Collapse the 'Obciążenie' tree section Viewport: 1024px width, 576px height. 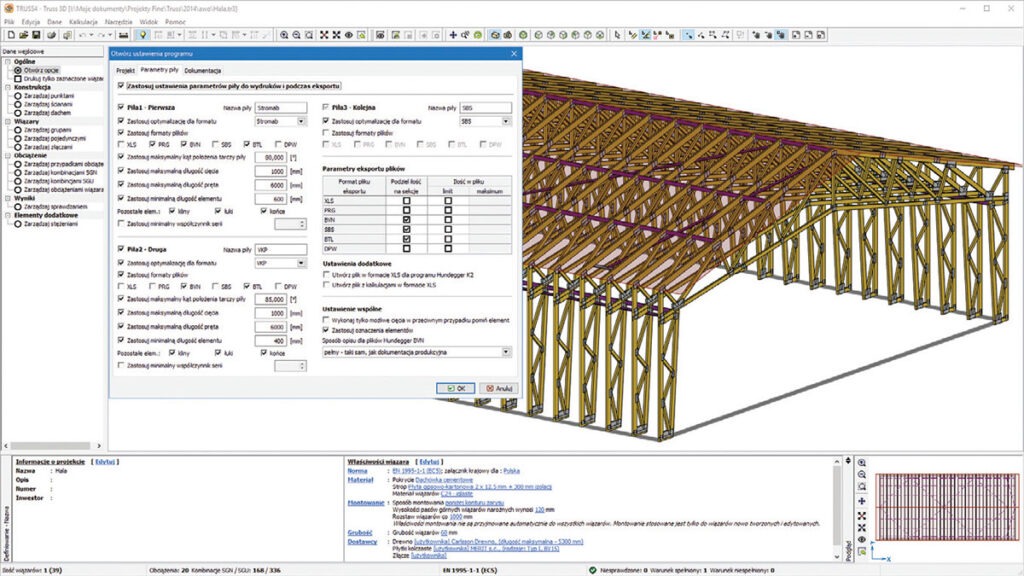8,155
